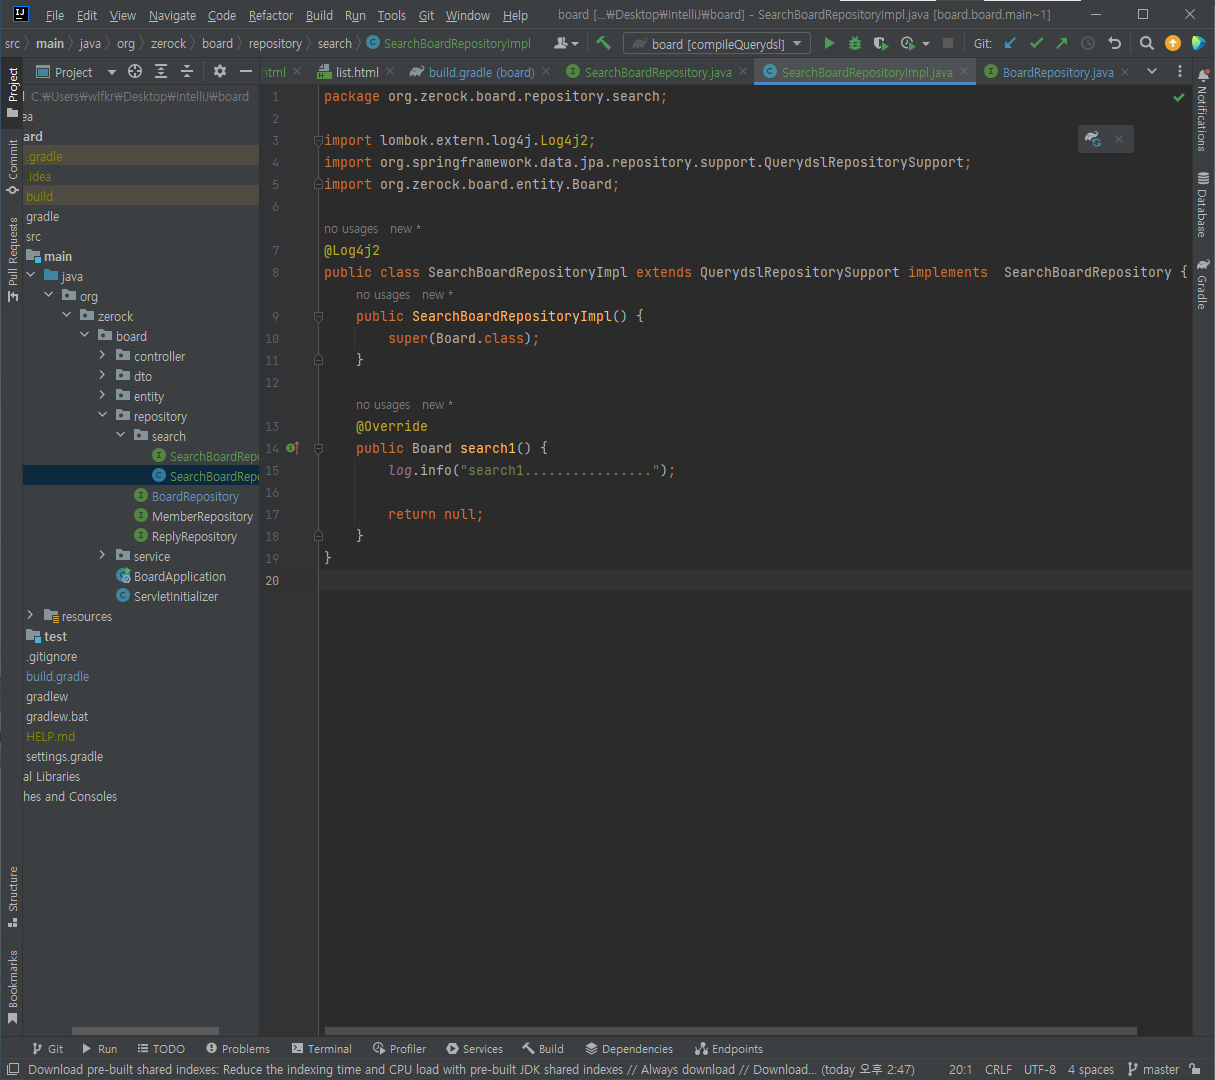Collapse the repository folder
The width and height of the screenshot is (1215, 1080).
pyautogui.click(x=103, y=415)
